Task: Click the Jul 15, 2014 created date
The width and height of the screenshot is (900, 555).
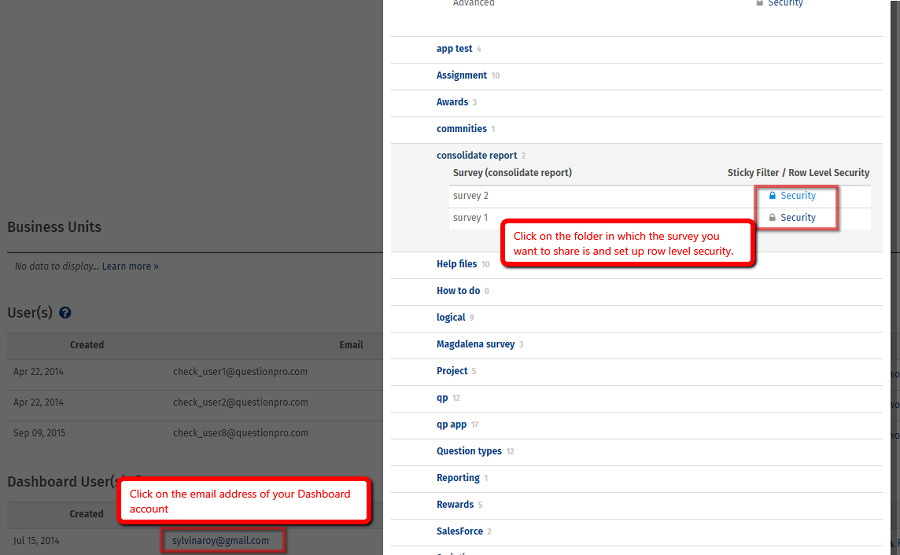Action: point(36,541)
